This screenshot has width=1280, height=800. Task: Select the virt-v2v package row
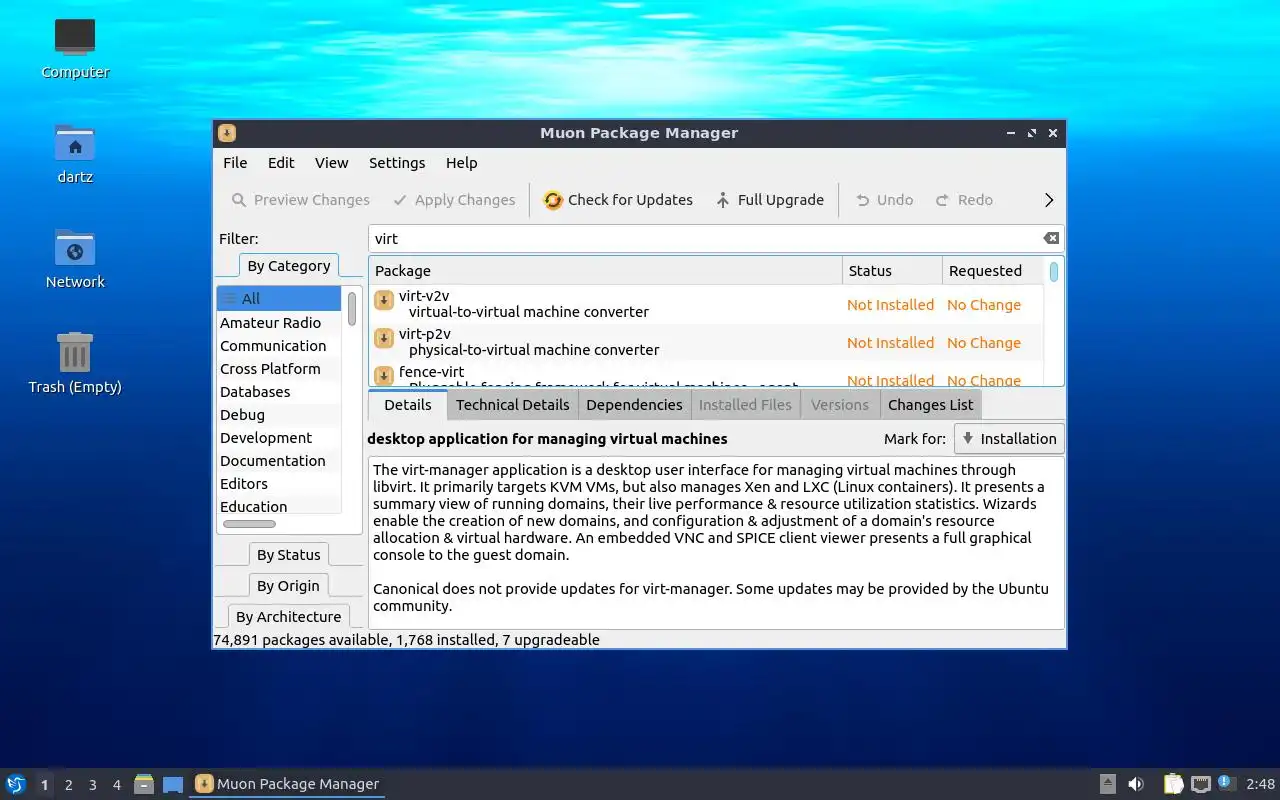point(707,304)
